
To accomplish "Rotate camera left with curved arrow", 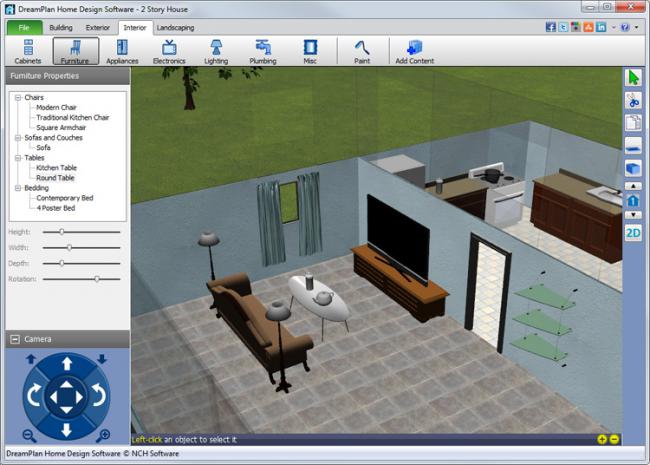I will click(34, 396).
